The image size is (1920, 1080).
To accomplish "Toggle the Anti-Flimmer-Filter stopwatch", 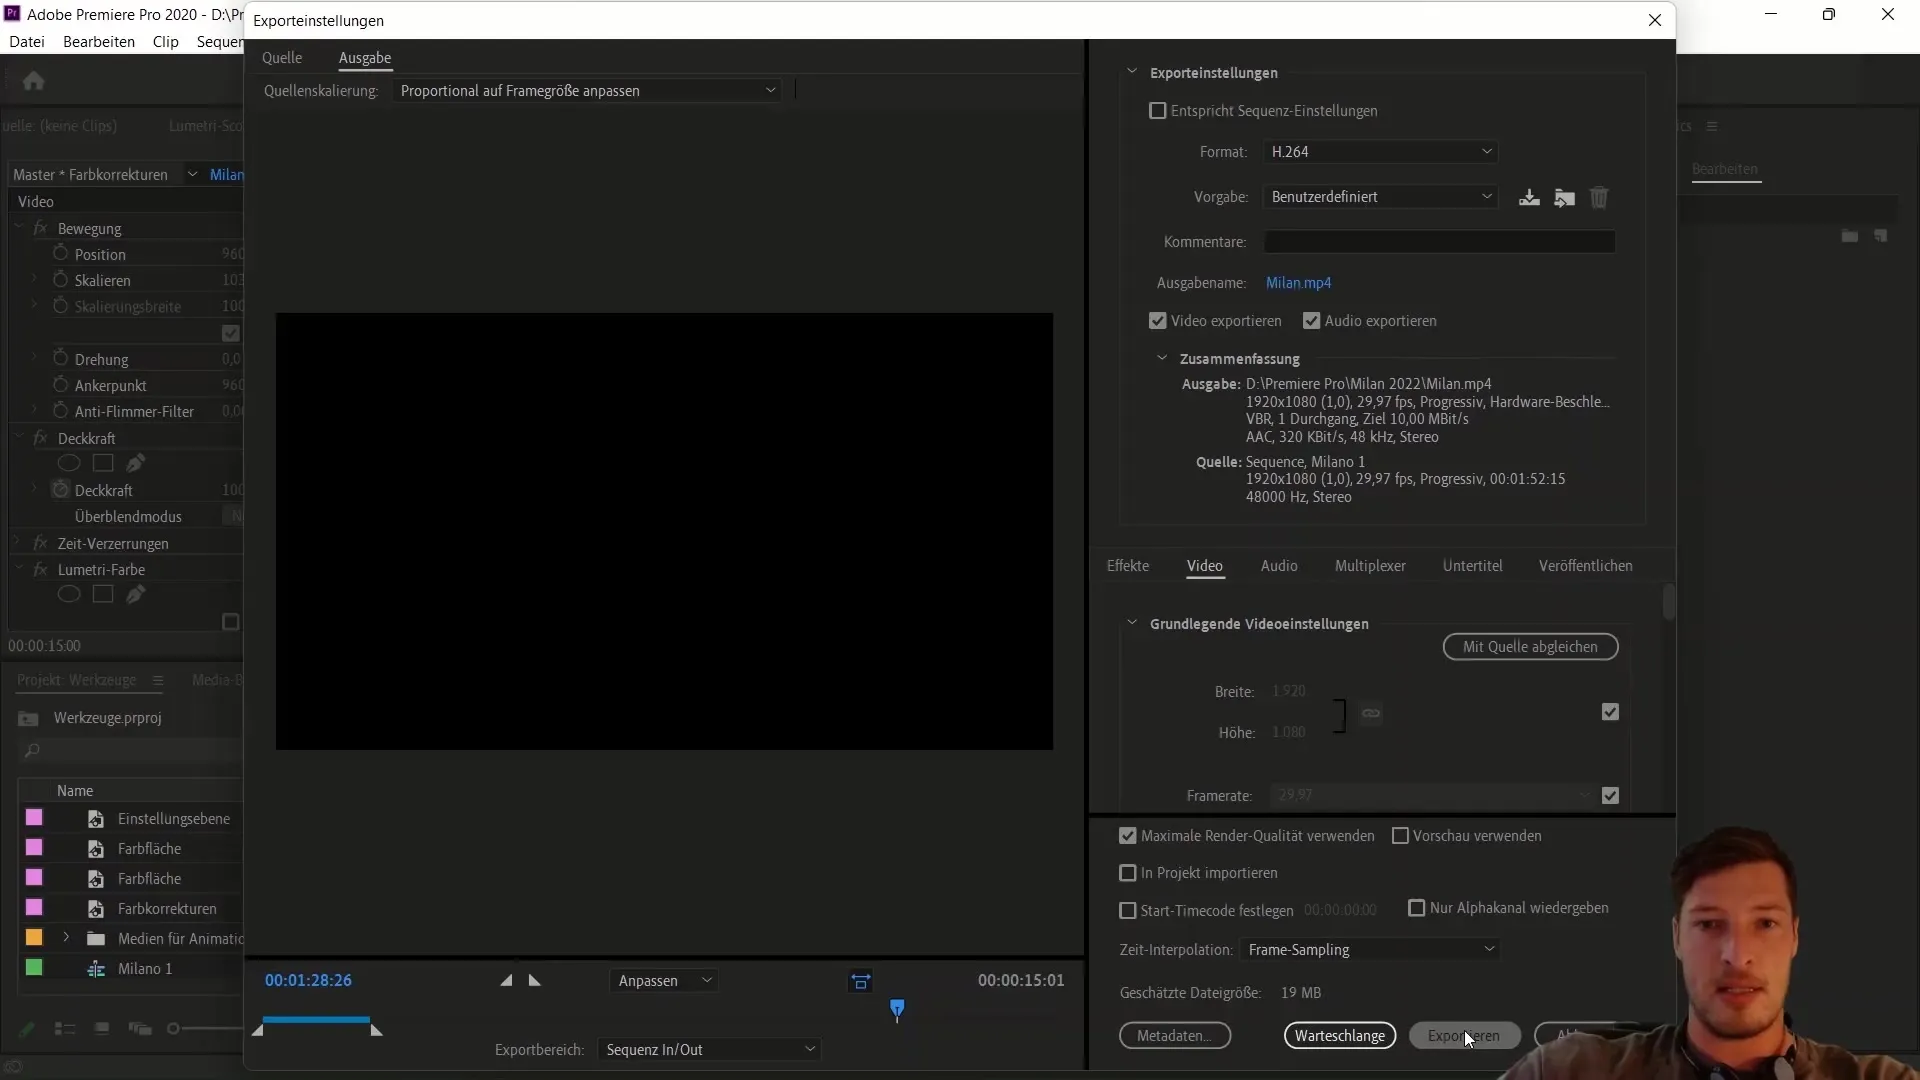I will point(60,411).
